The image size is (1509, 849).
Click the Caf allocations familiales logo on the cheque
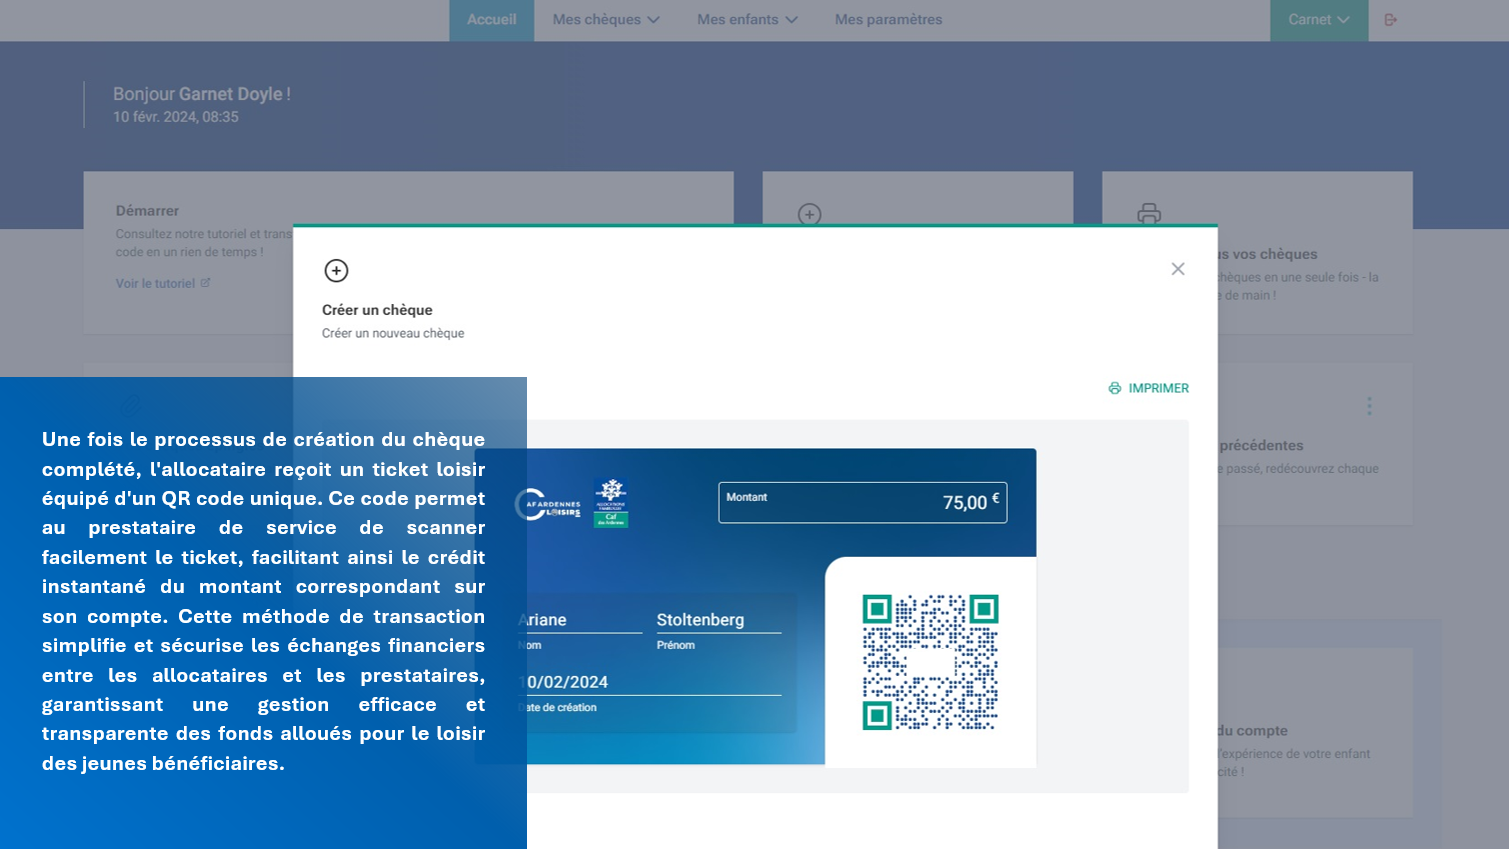pos(610,502)
